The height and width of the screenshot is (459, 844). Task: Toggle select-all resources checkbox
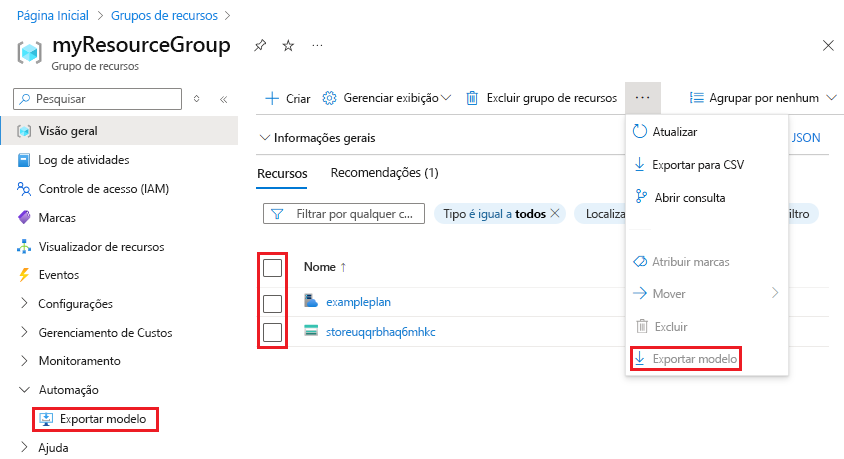tap(272, 267)
